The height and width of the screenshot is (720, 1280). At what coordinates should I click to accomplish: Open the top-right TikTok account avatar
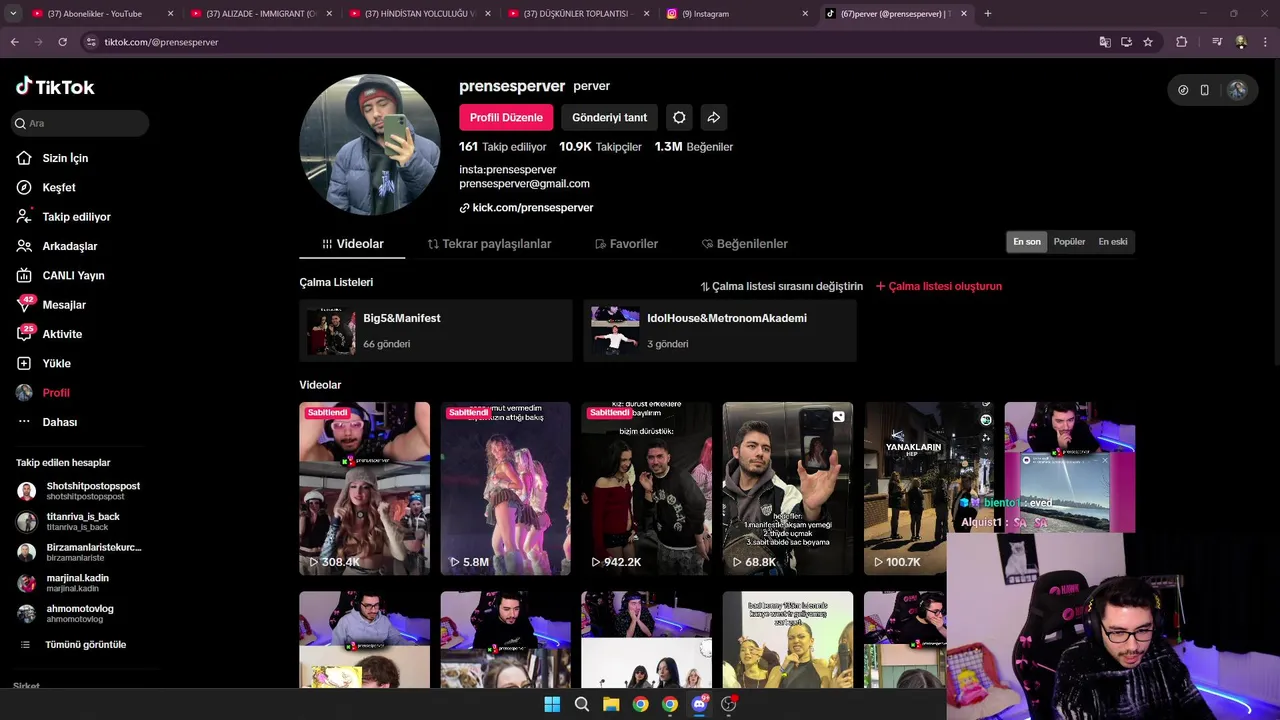point(1237,90)
